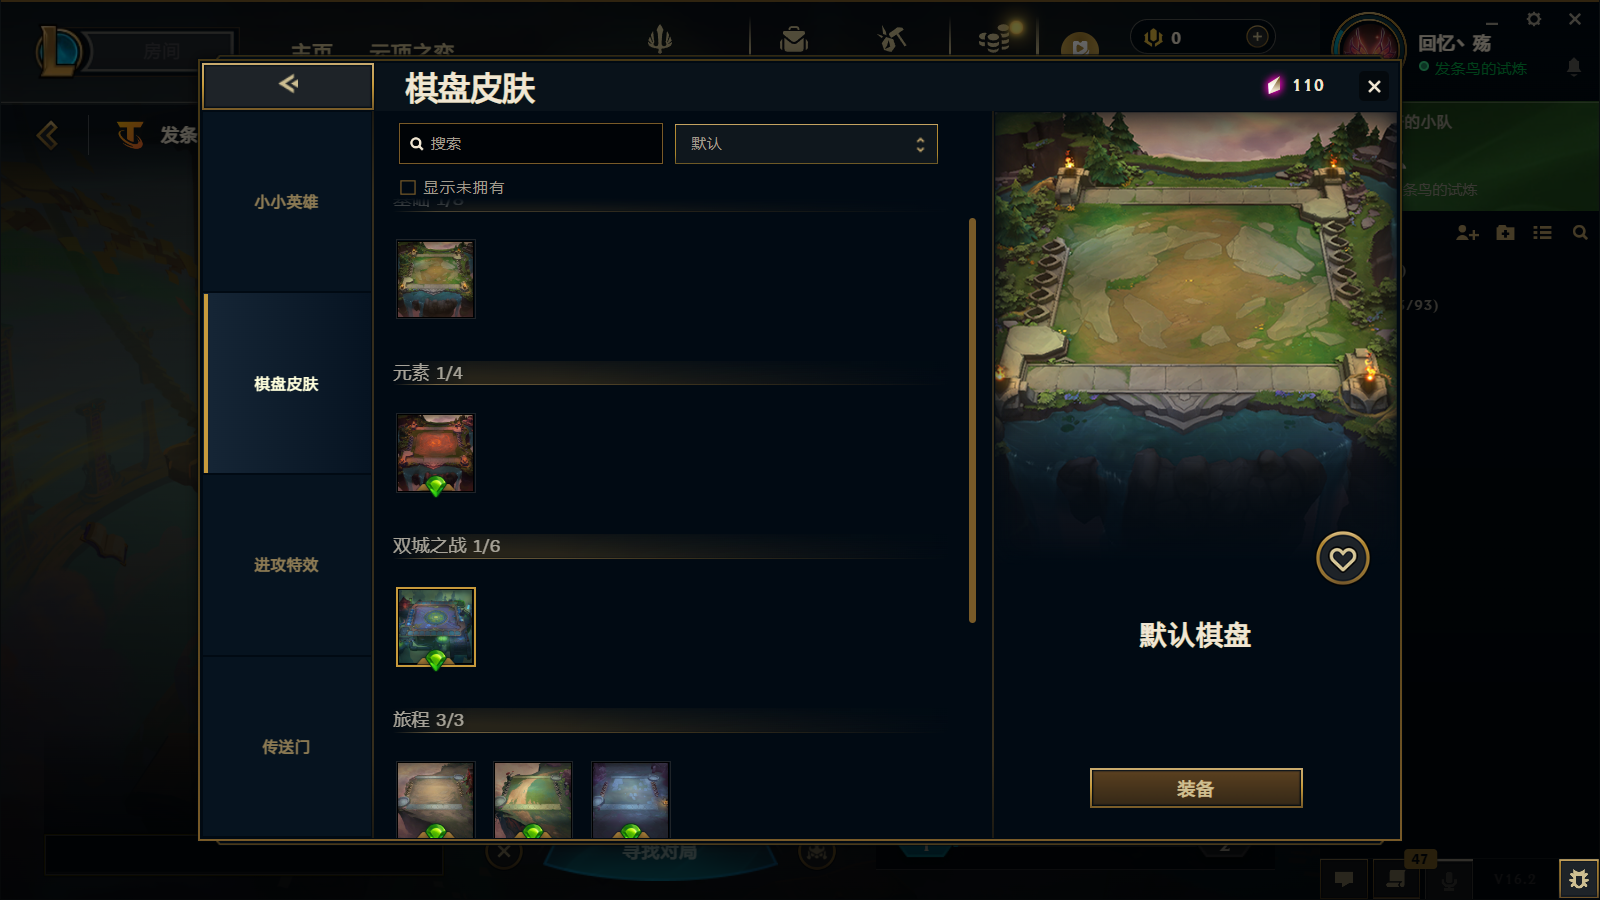The height and width of the screenshot is (900, 1600).
Task: Open the 传送门 tab
Action: 286,747
